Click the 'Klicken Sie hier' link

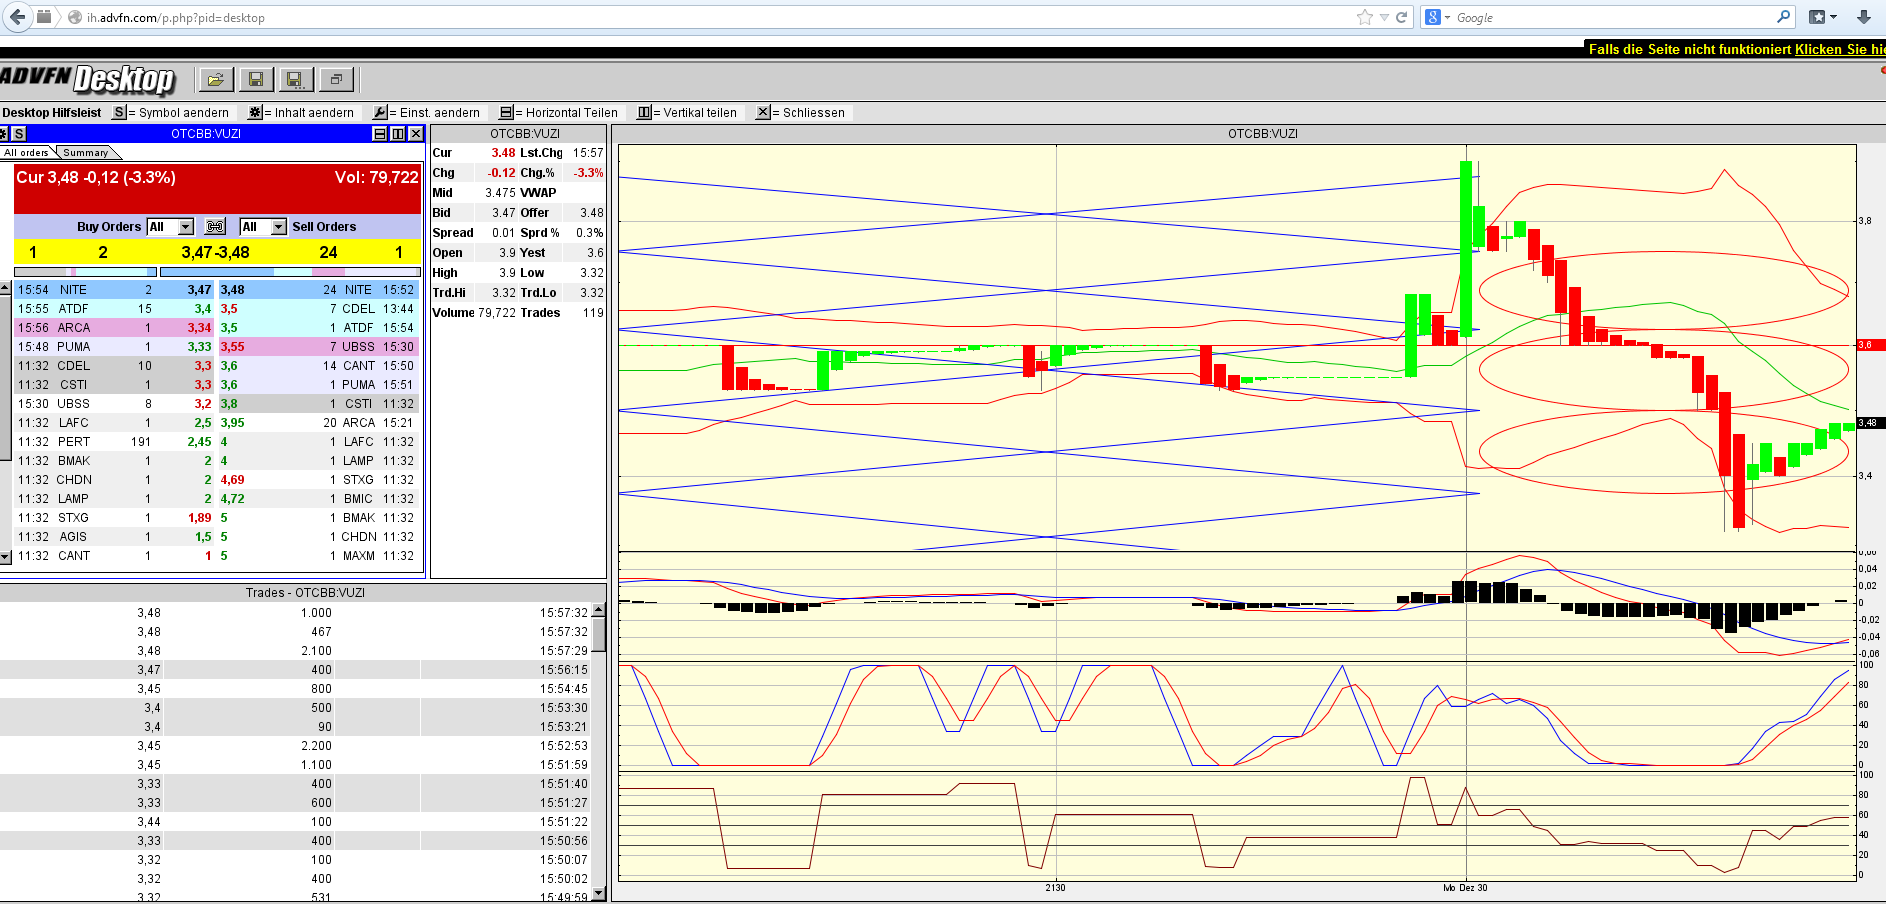[x=1840, y=49]
